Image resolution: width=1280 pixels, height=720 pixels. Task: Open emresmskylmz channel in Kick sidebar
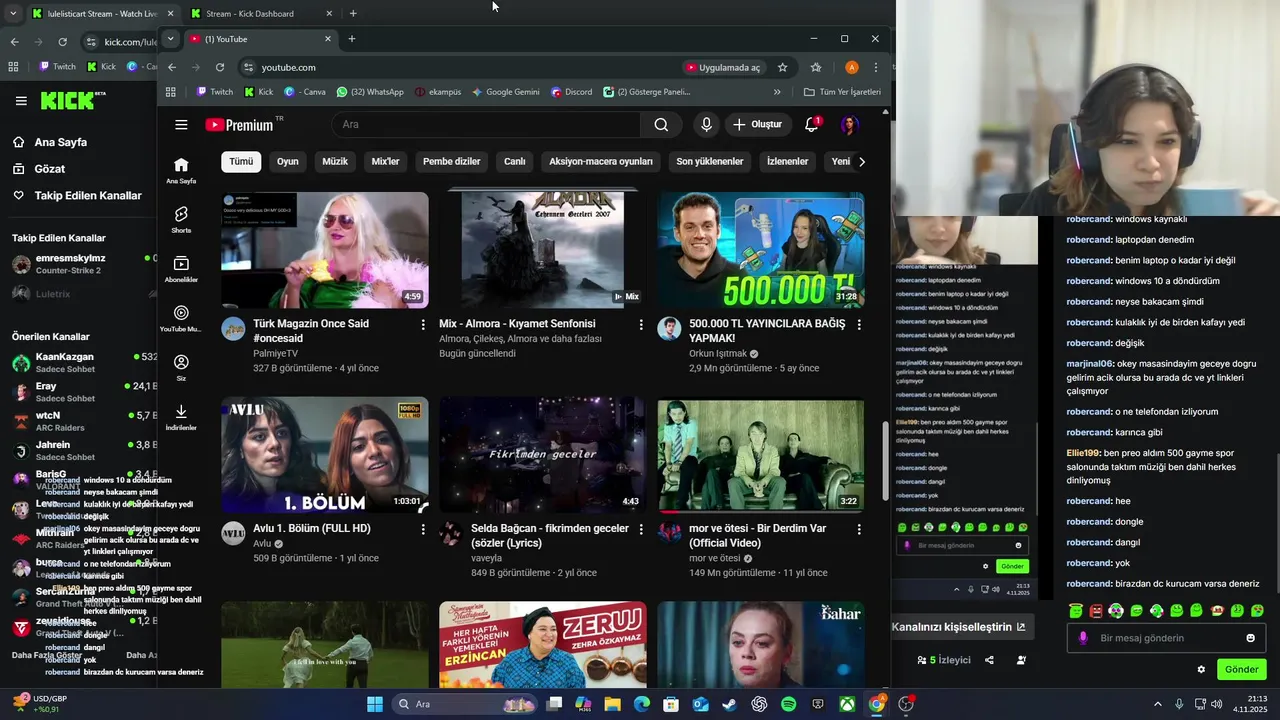click(80, 264)
